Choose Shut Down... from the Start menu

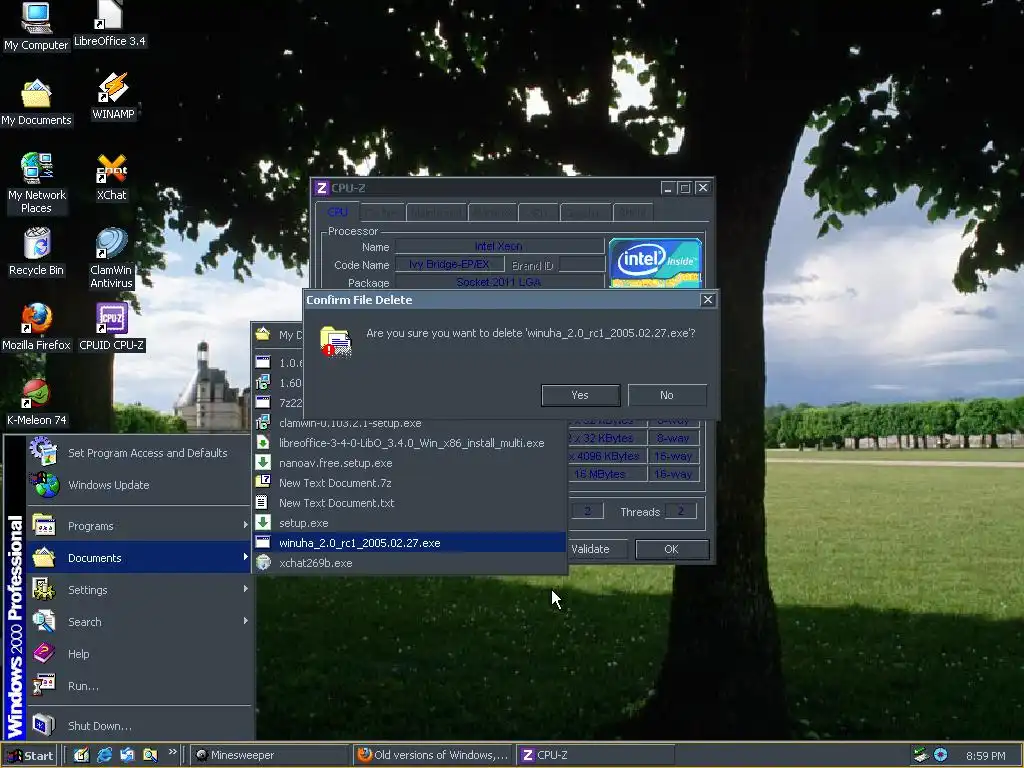(x=138, y=726)
